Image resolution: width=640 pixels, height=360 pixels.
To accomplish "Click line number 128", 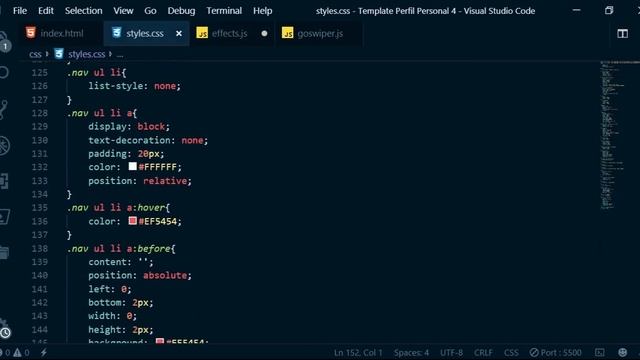I will 40,113.
